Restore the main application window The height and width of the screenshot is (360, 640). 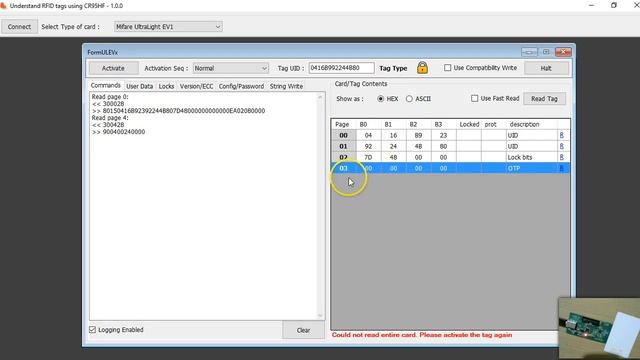point(613,6)
